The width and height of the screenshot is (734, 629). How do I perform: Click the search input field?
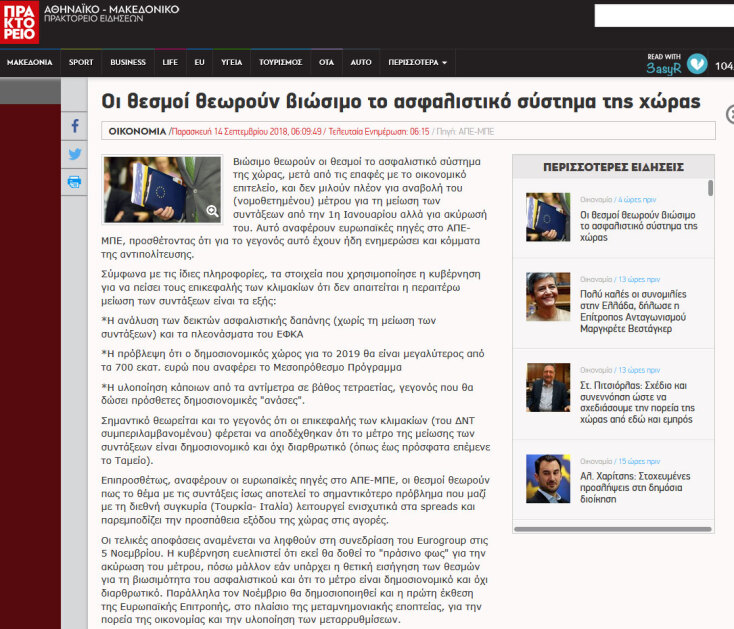coord(663,16)
